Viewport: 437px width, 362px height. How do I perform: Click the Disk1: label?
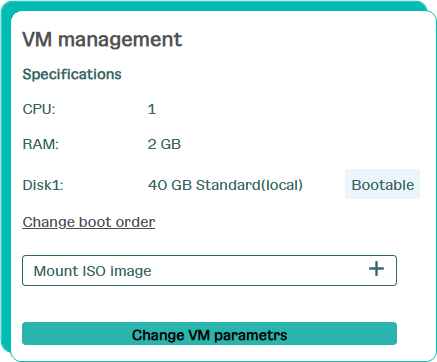pyautogui.click(x=43, y=185)
